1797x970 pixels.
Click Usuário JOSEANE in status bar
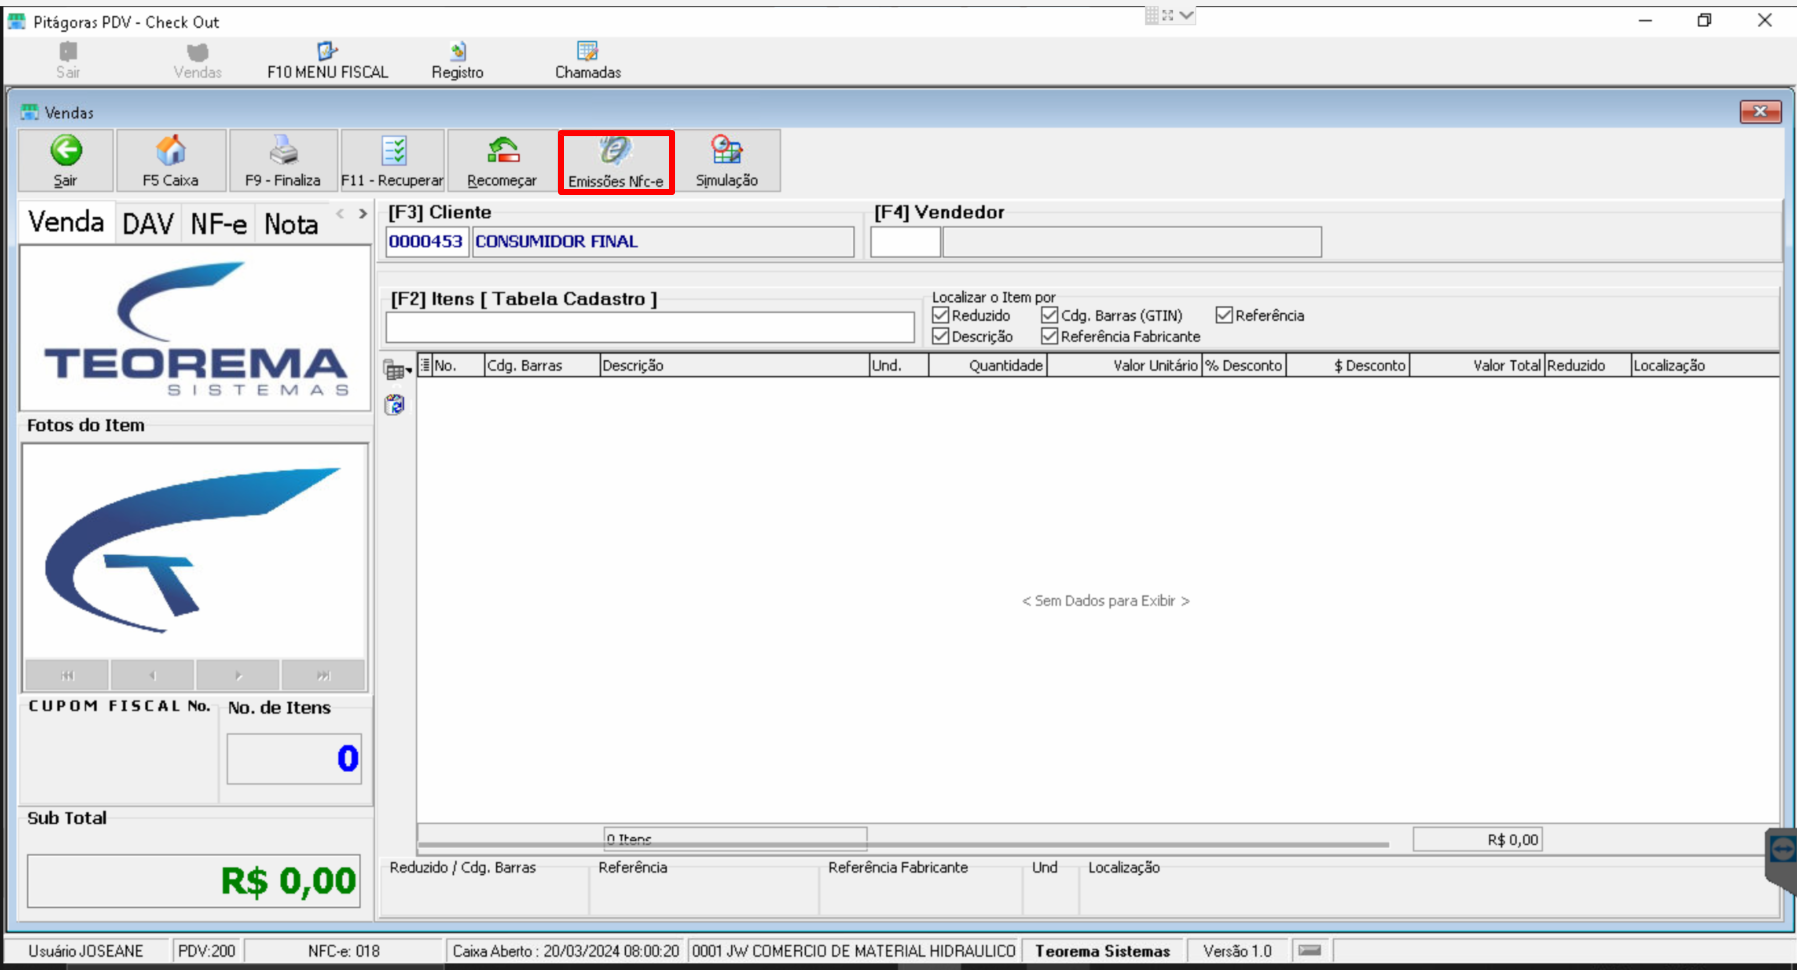(86, 951)
